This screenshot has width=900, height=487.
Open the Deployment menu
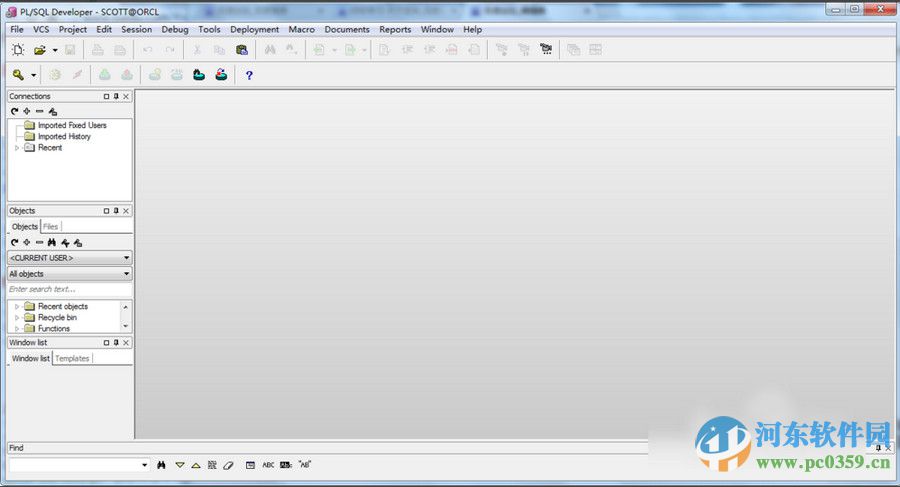(255, 29)
